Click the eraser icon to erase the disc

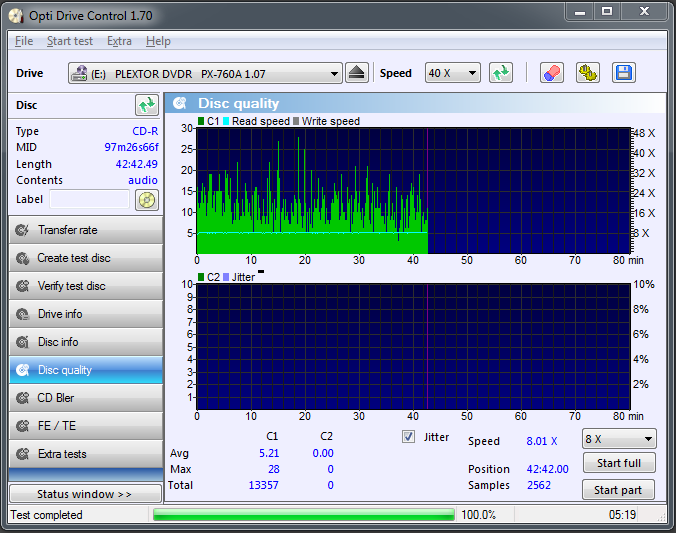(x=552, y=72)
